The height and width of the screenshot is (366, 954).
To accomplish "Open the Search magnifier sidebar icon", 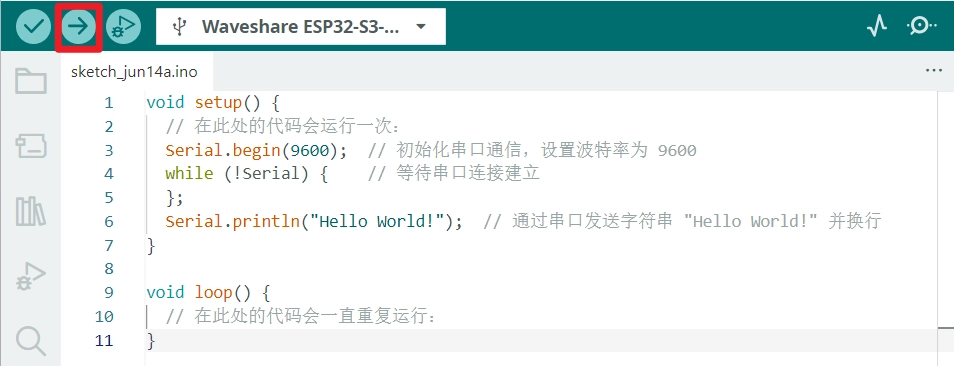I will pos(31,341).
